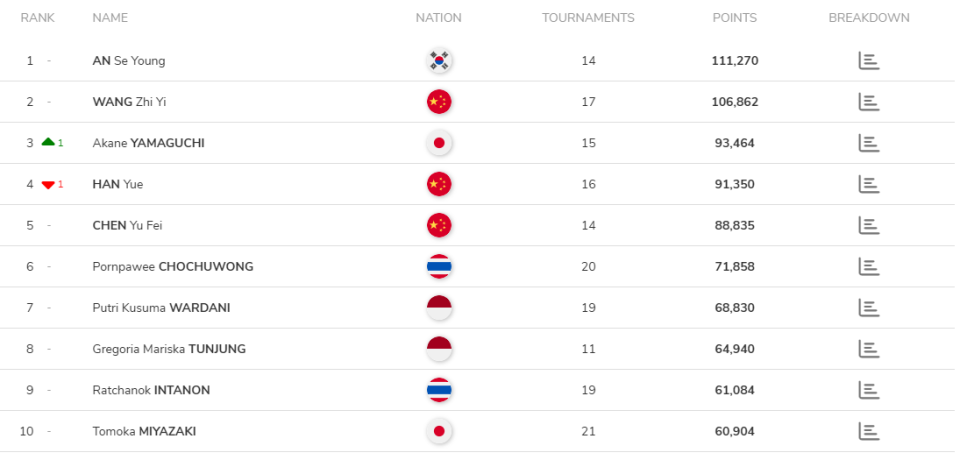Image resolution: width=960 pixels, height=467 pixels.
Task: Open points breakdown for WANG Zhi Yi
Action: tap(868, 102)
